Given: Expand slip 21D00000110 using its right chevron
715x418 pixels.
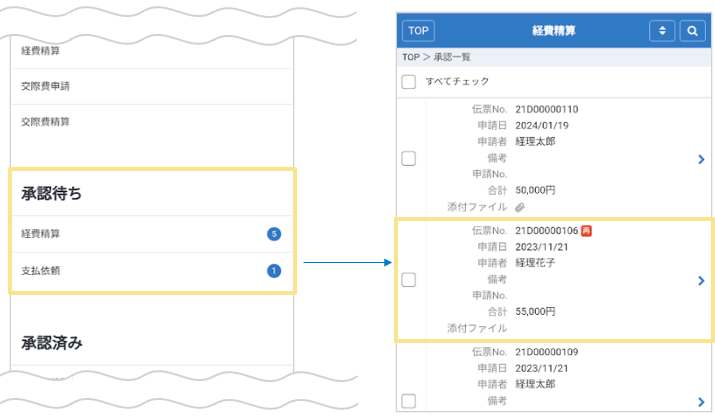Looking at the screenshot, I should tap(701, 159).
